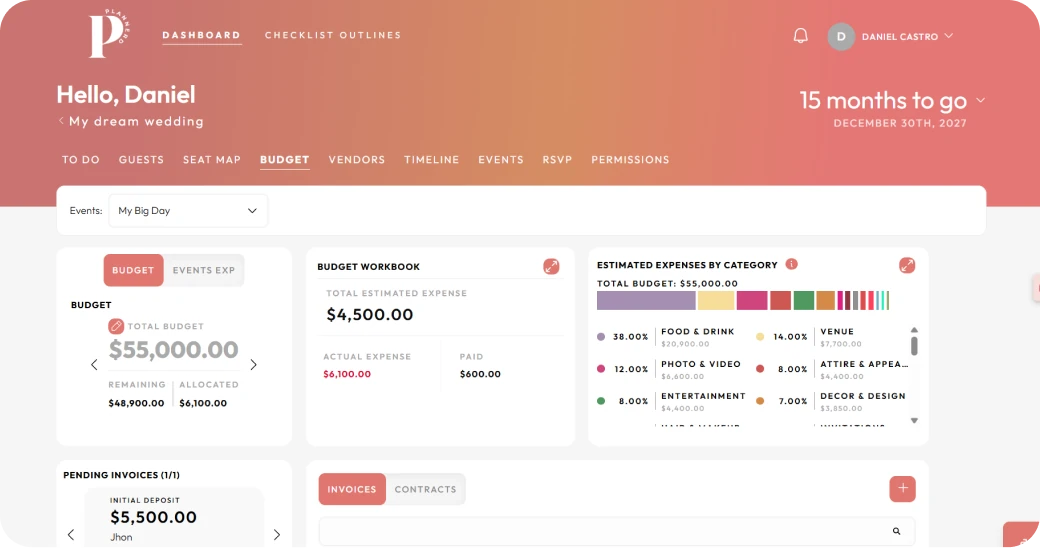Click the $4,500.00 total estimated expense
1040x548 pixels.
coord(369,314)
